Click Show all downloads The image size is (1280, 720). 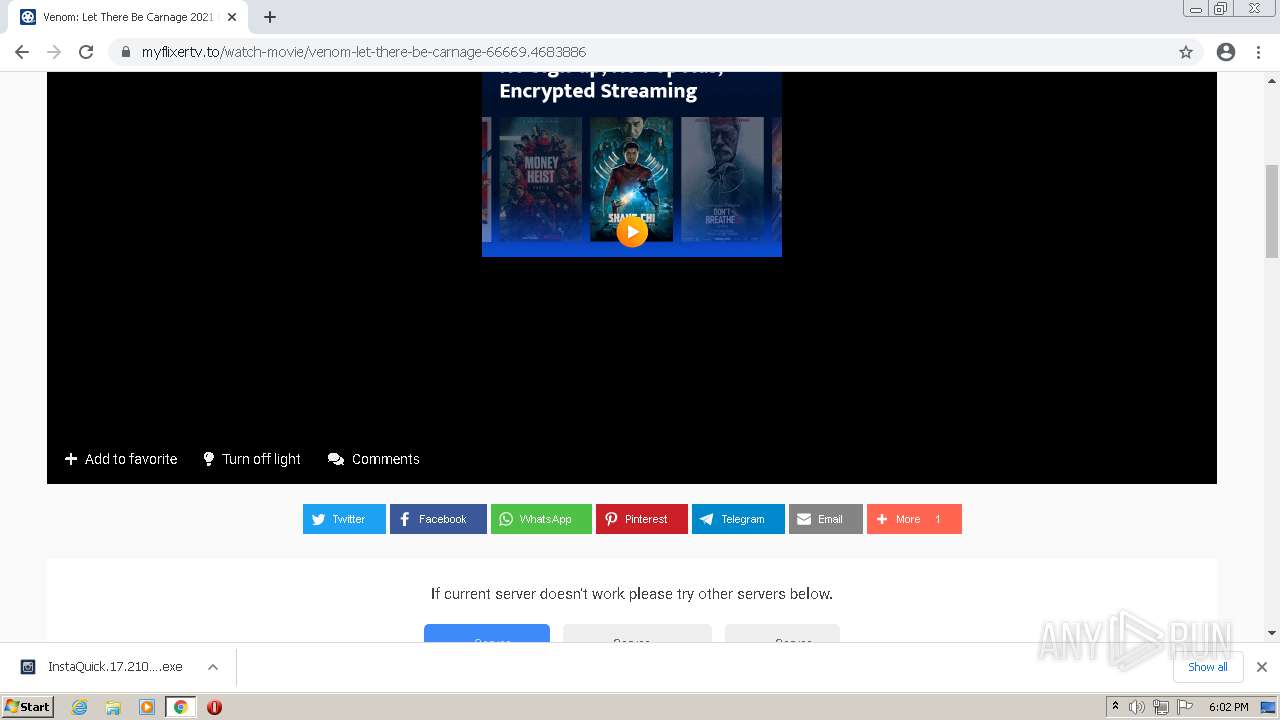coord(1208,667)
